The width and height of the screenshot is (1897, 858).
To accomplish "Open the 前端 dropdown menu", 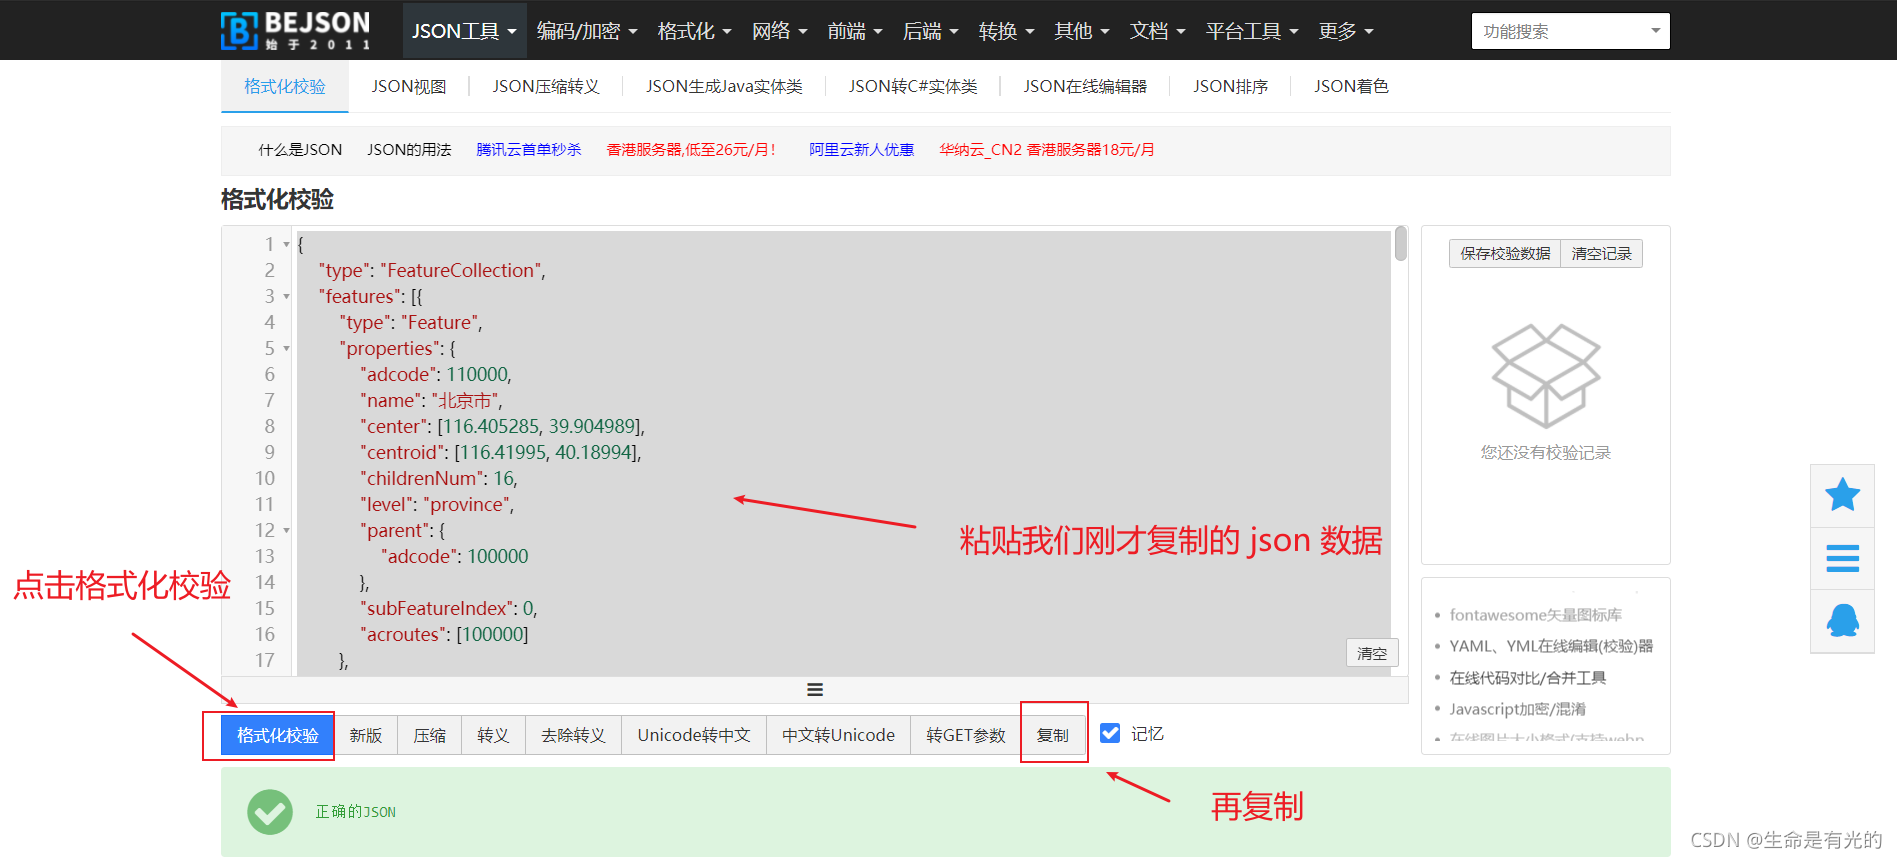I will coord(855,31).
